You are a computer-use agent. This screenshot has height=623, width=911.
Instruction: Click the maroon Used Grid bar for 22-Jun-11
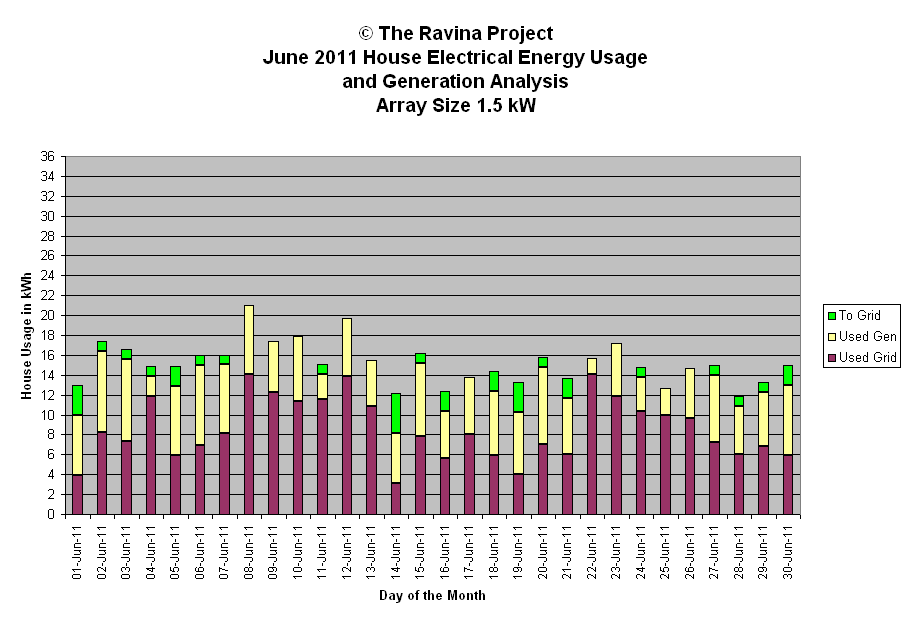592,445
